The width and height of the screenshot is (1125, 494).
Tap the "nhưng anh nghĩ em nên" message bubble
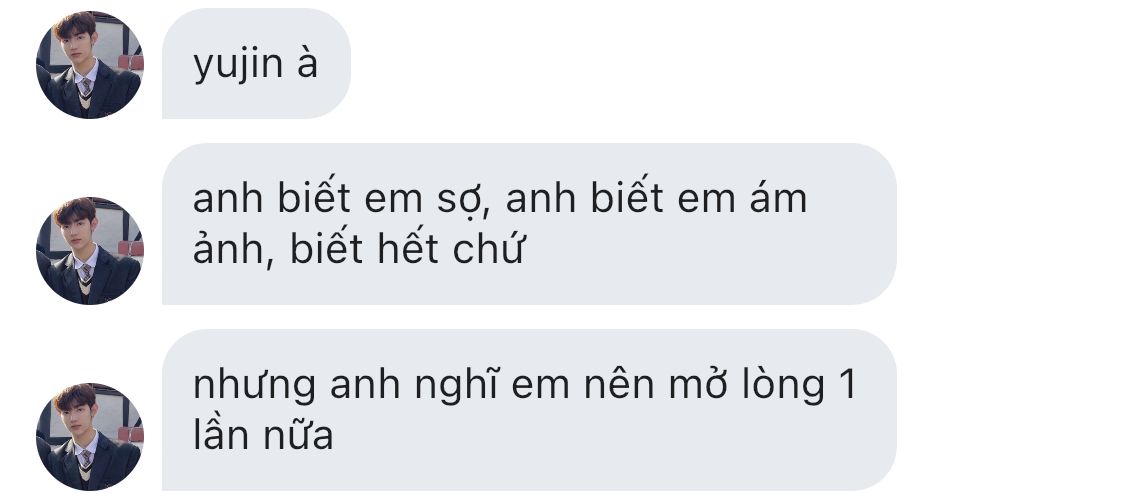pos(529,409)
